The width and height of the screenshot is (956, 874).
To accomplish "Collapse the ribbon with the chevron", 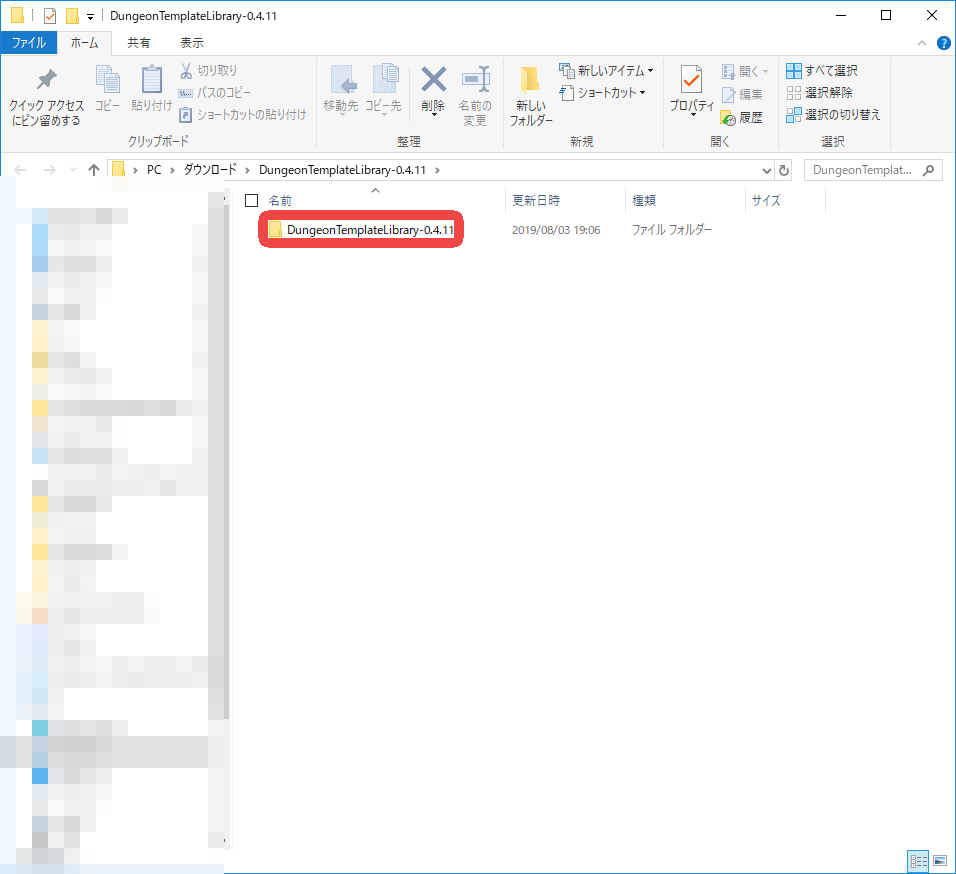I will pos(922,43).
